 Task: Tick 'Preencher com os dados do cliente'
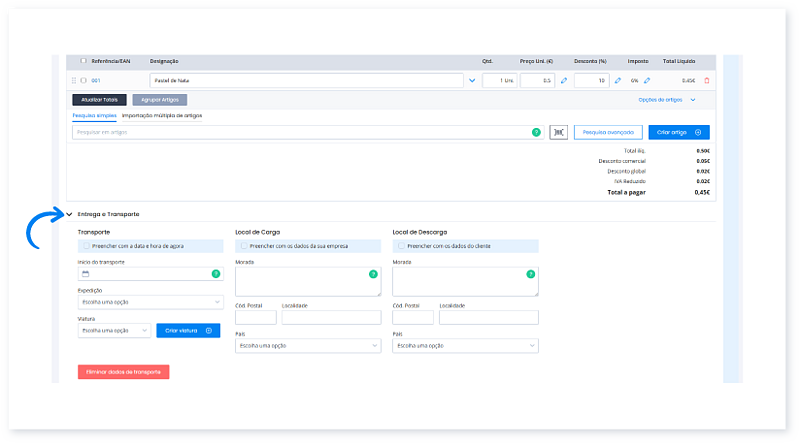coord(402,245)
